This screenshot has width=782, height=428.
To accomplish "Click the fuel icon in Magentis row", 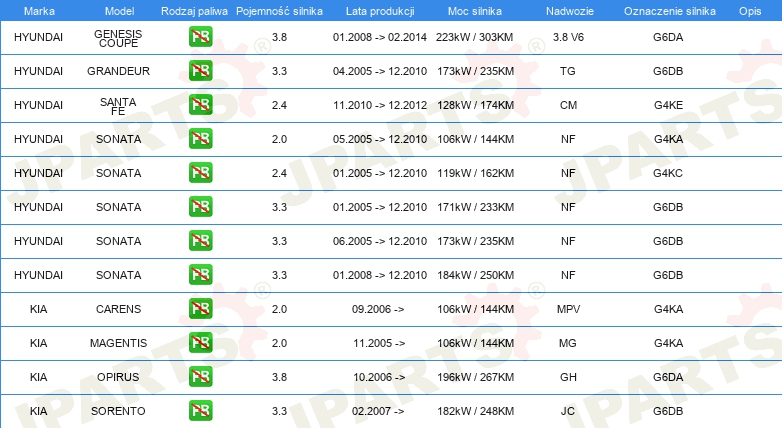I will tap(200, 343).
